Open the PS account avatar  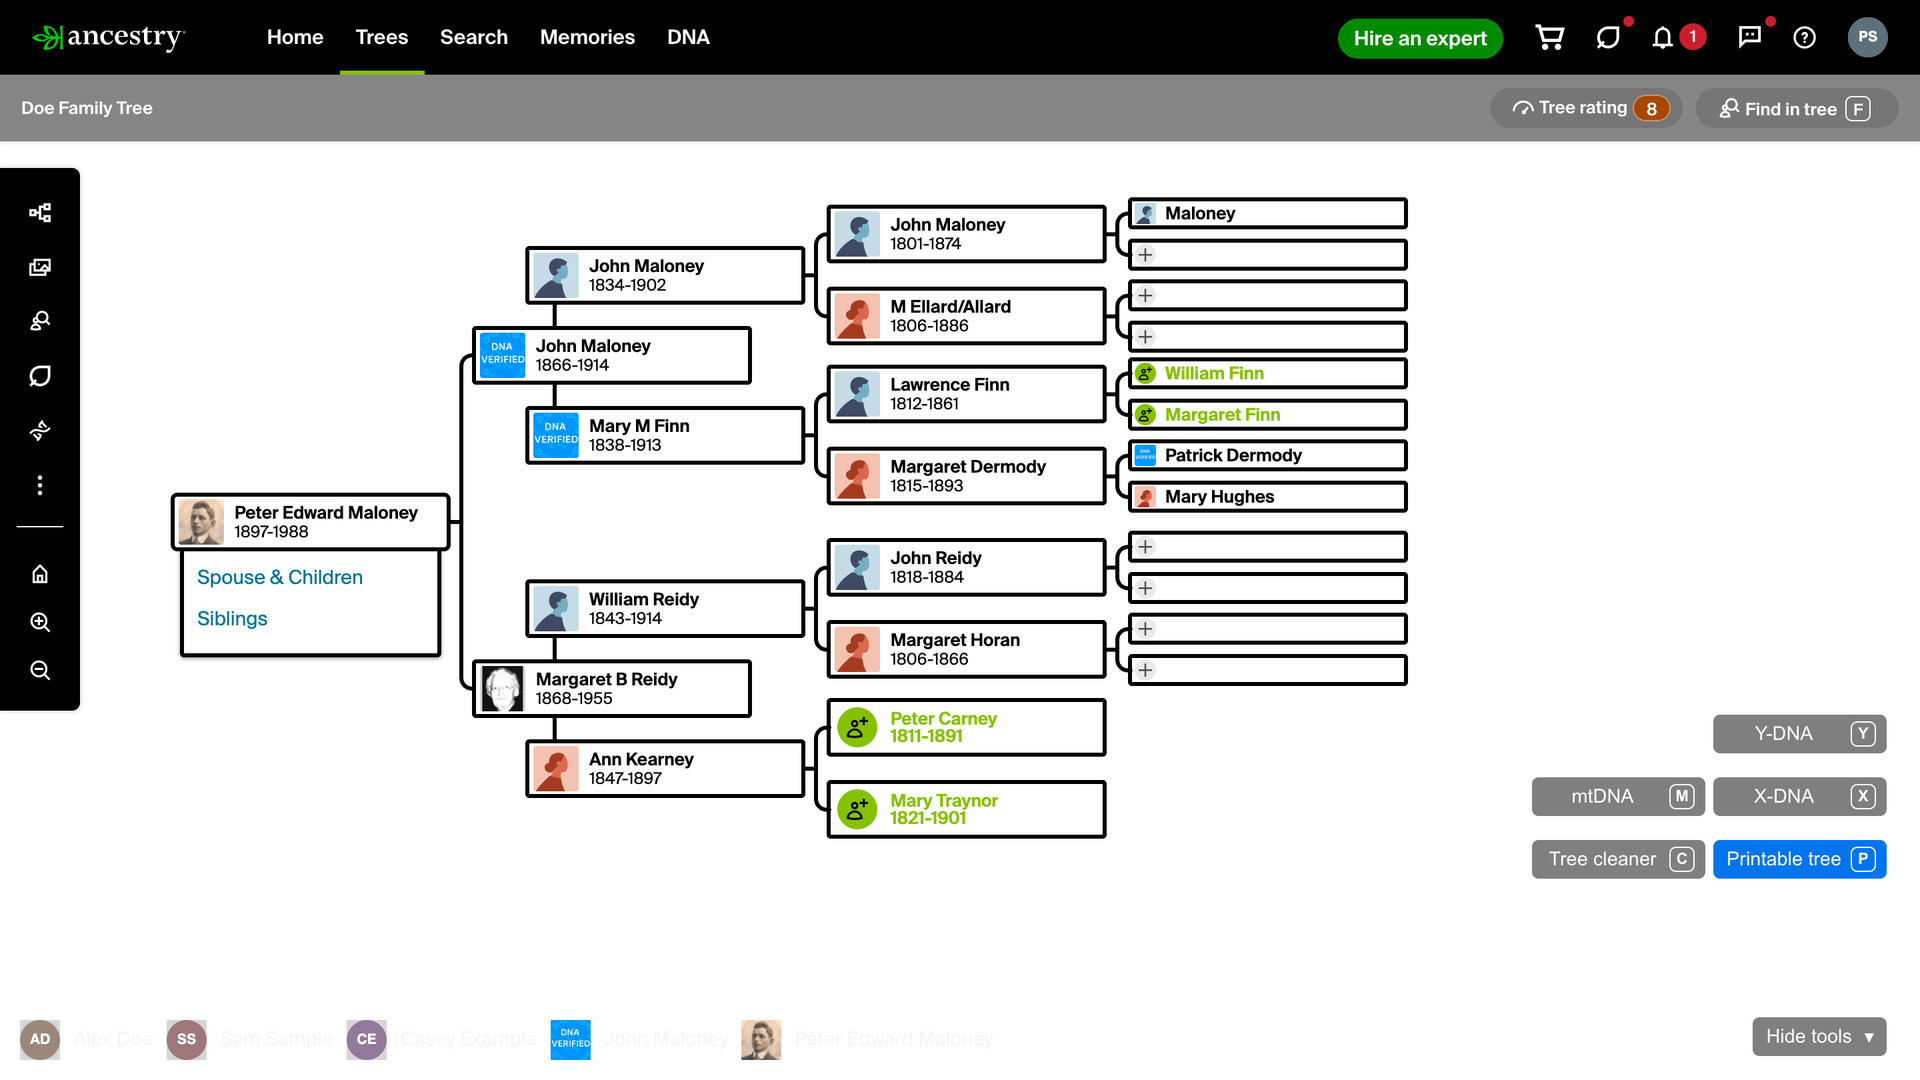1867,37
